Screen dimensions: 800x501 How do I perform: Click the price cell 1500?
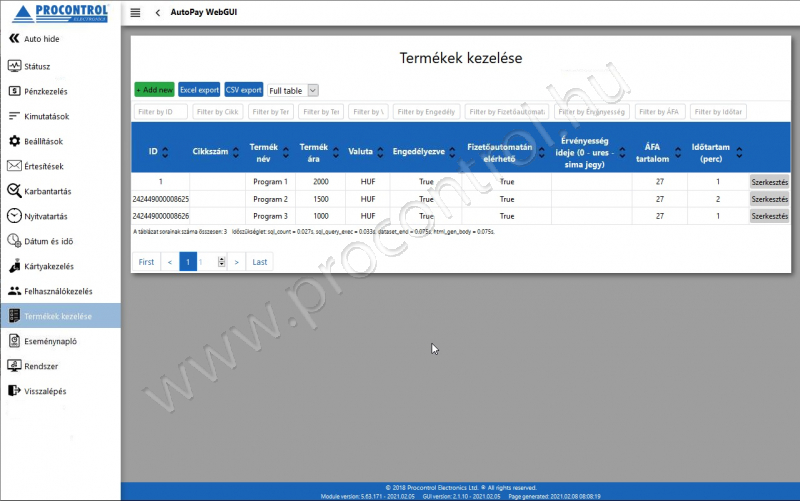(321, 199)
